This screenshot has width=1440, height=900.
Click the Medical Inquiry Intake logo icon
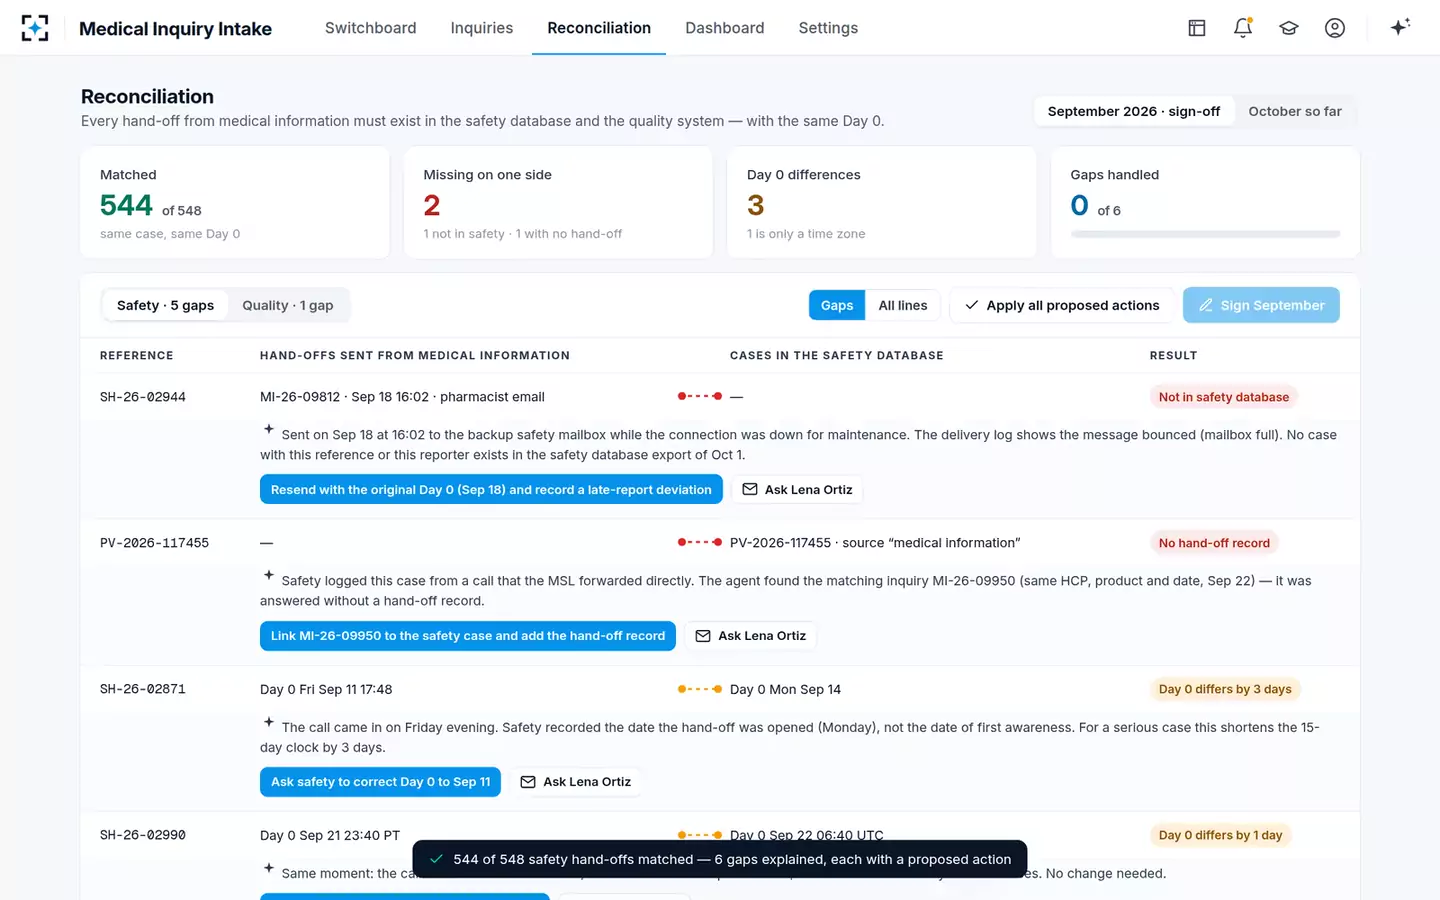[x=35, y=28]
